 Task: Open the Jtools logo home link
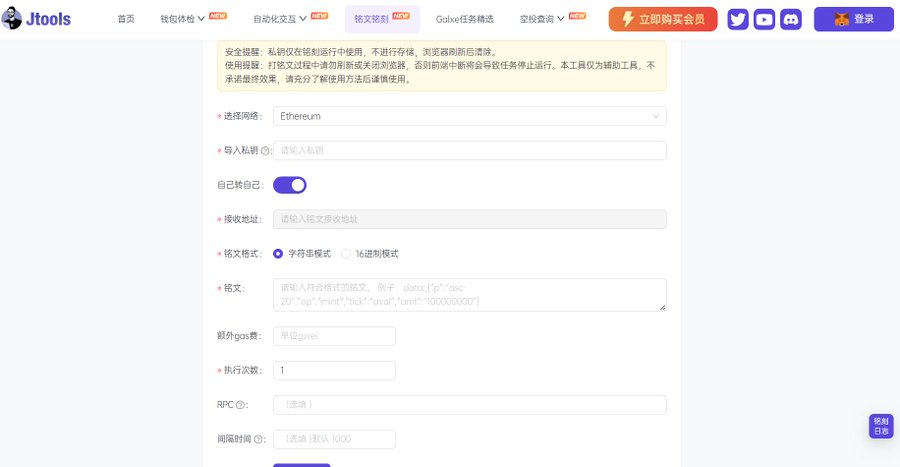36,19
